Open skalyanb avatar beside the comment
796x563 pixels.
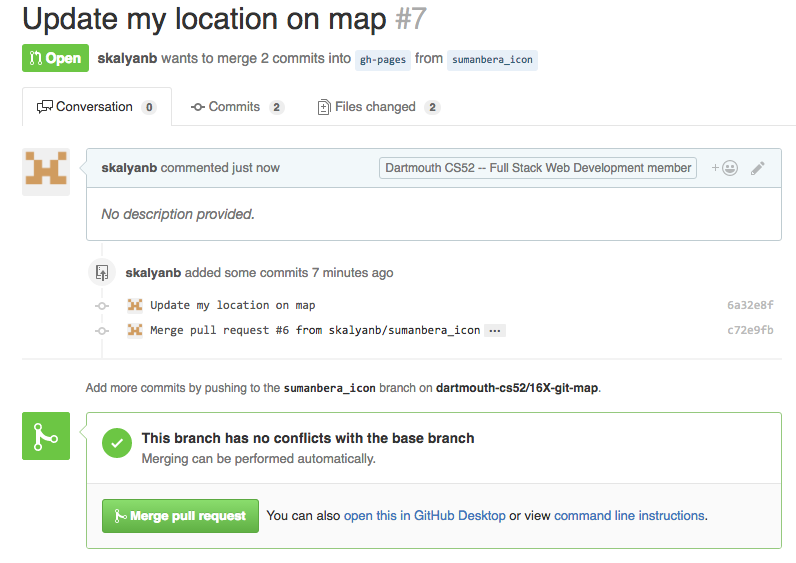46,172
